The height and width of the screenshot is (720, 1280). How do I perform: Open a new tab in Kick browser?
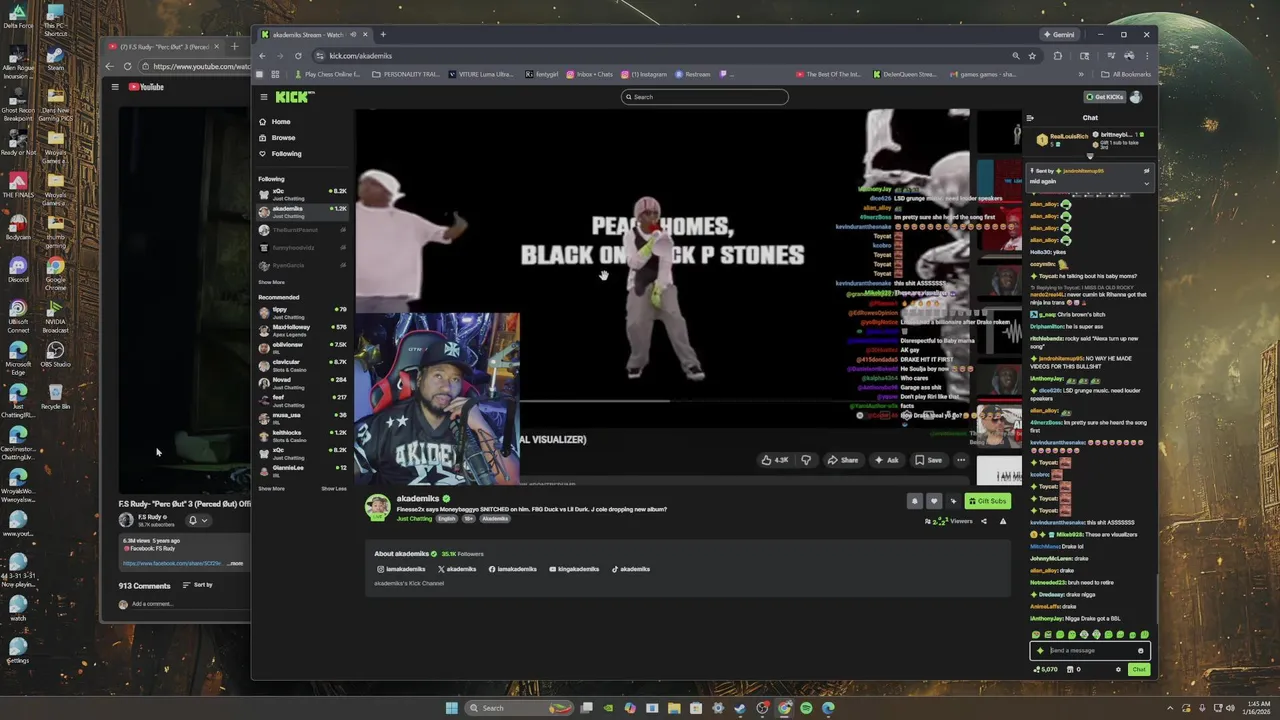(x=382, y=35)
